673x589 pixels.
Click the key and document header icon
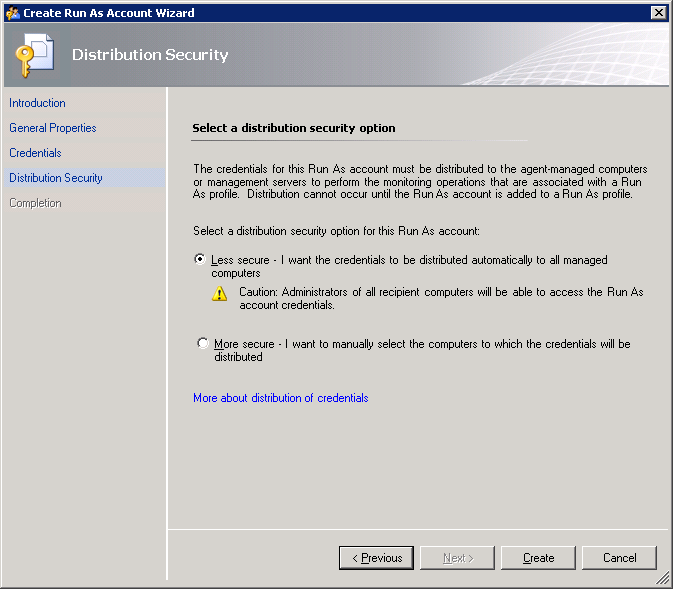[x=34, y=55]
